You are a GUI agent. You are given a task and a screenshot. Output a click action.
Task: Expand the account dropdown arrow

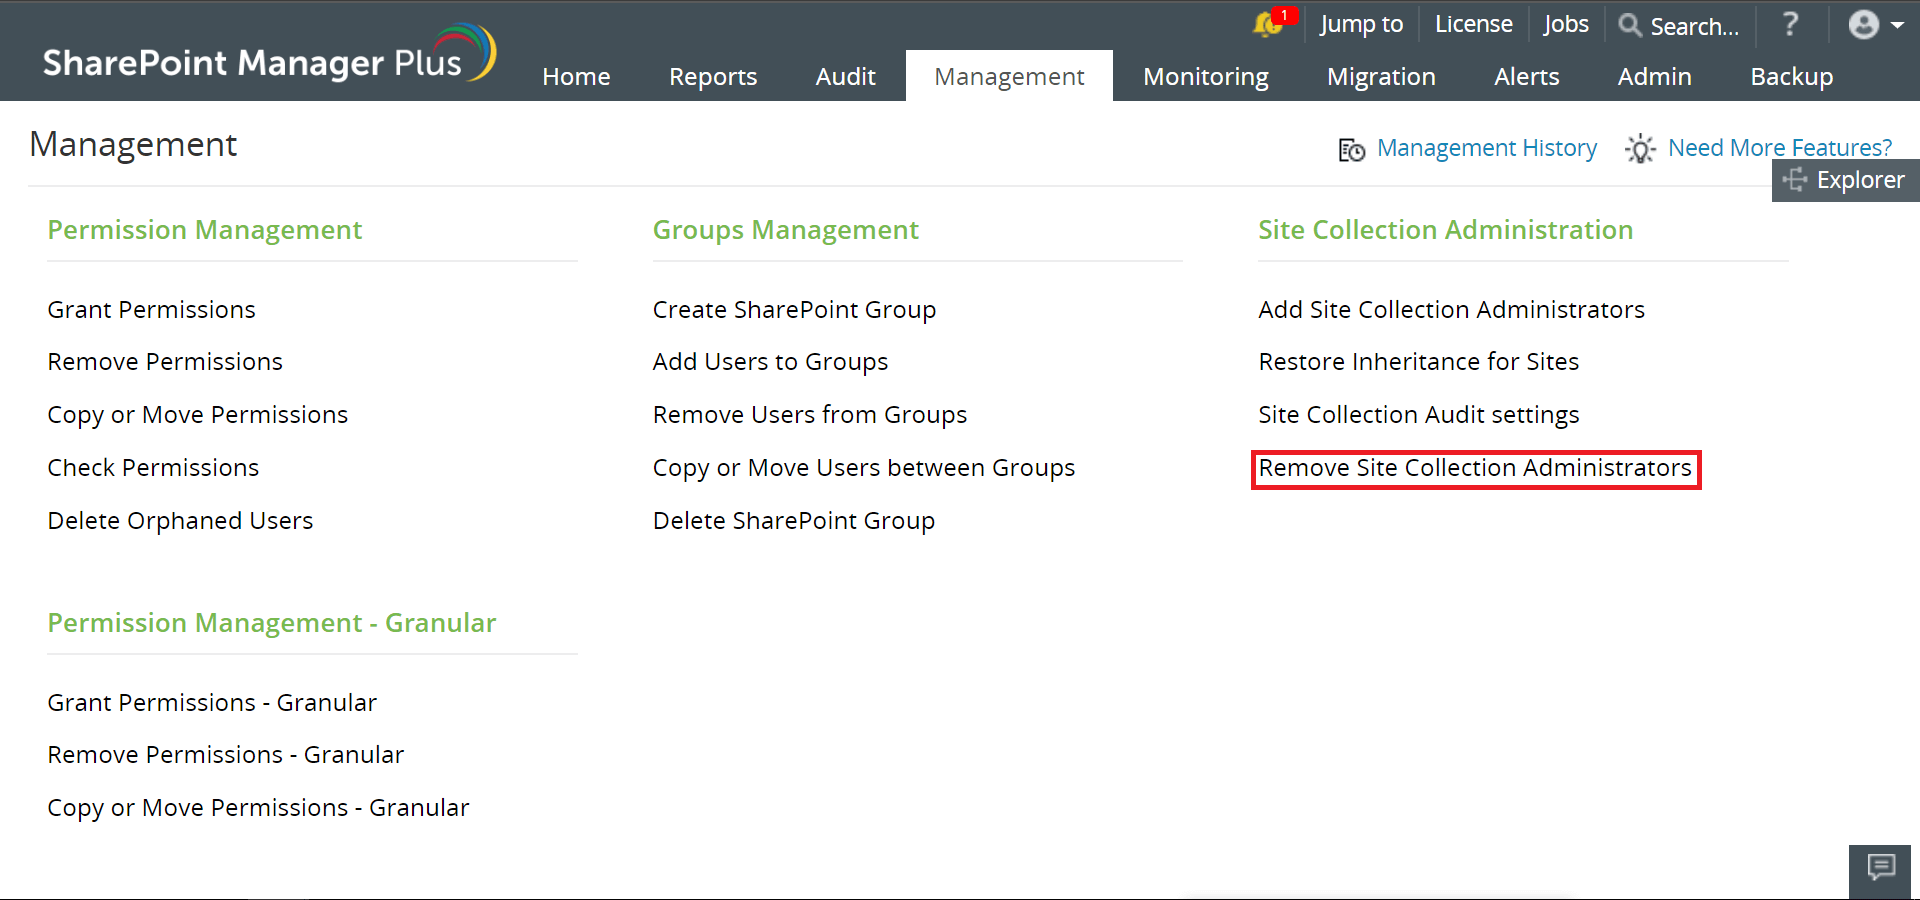coord(1897,25)
